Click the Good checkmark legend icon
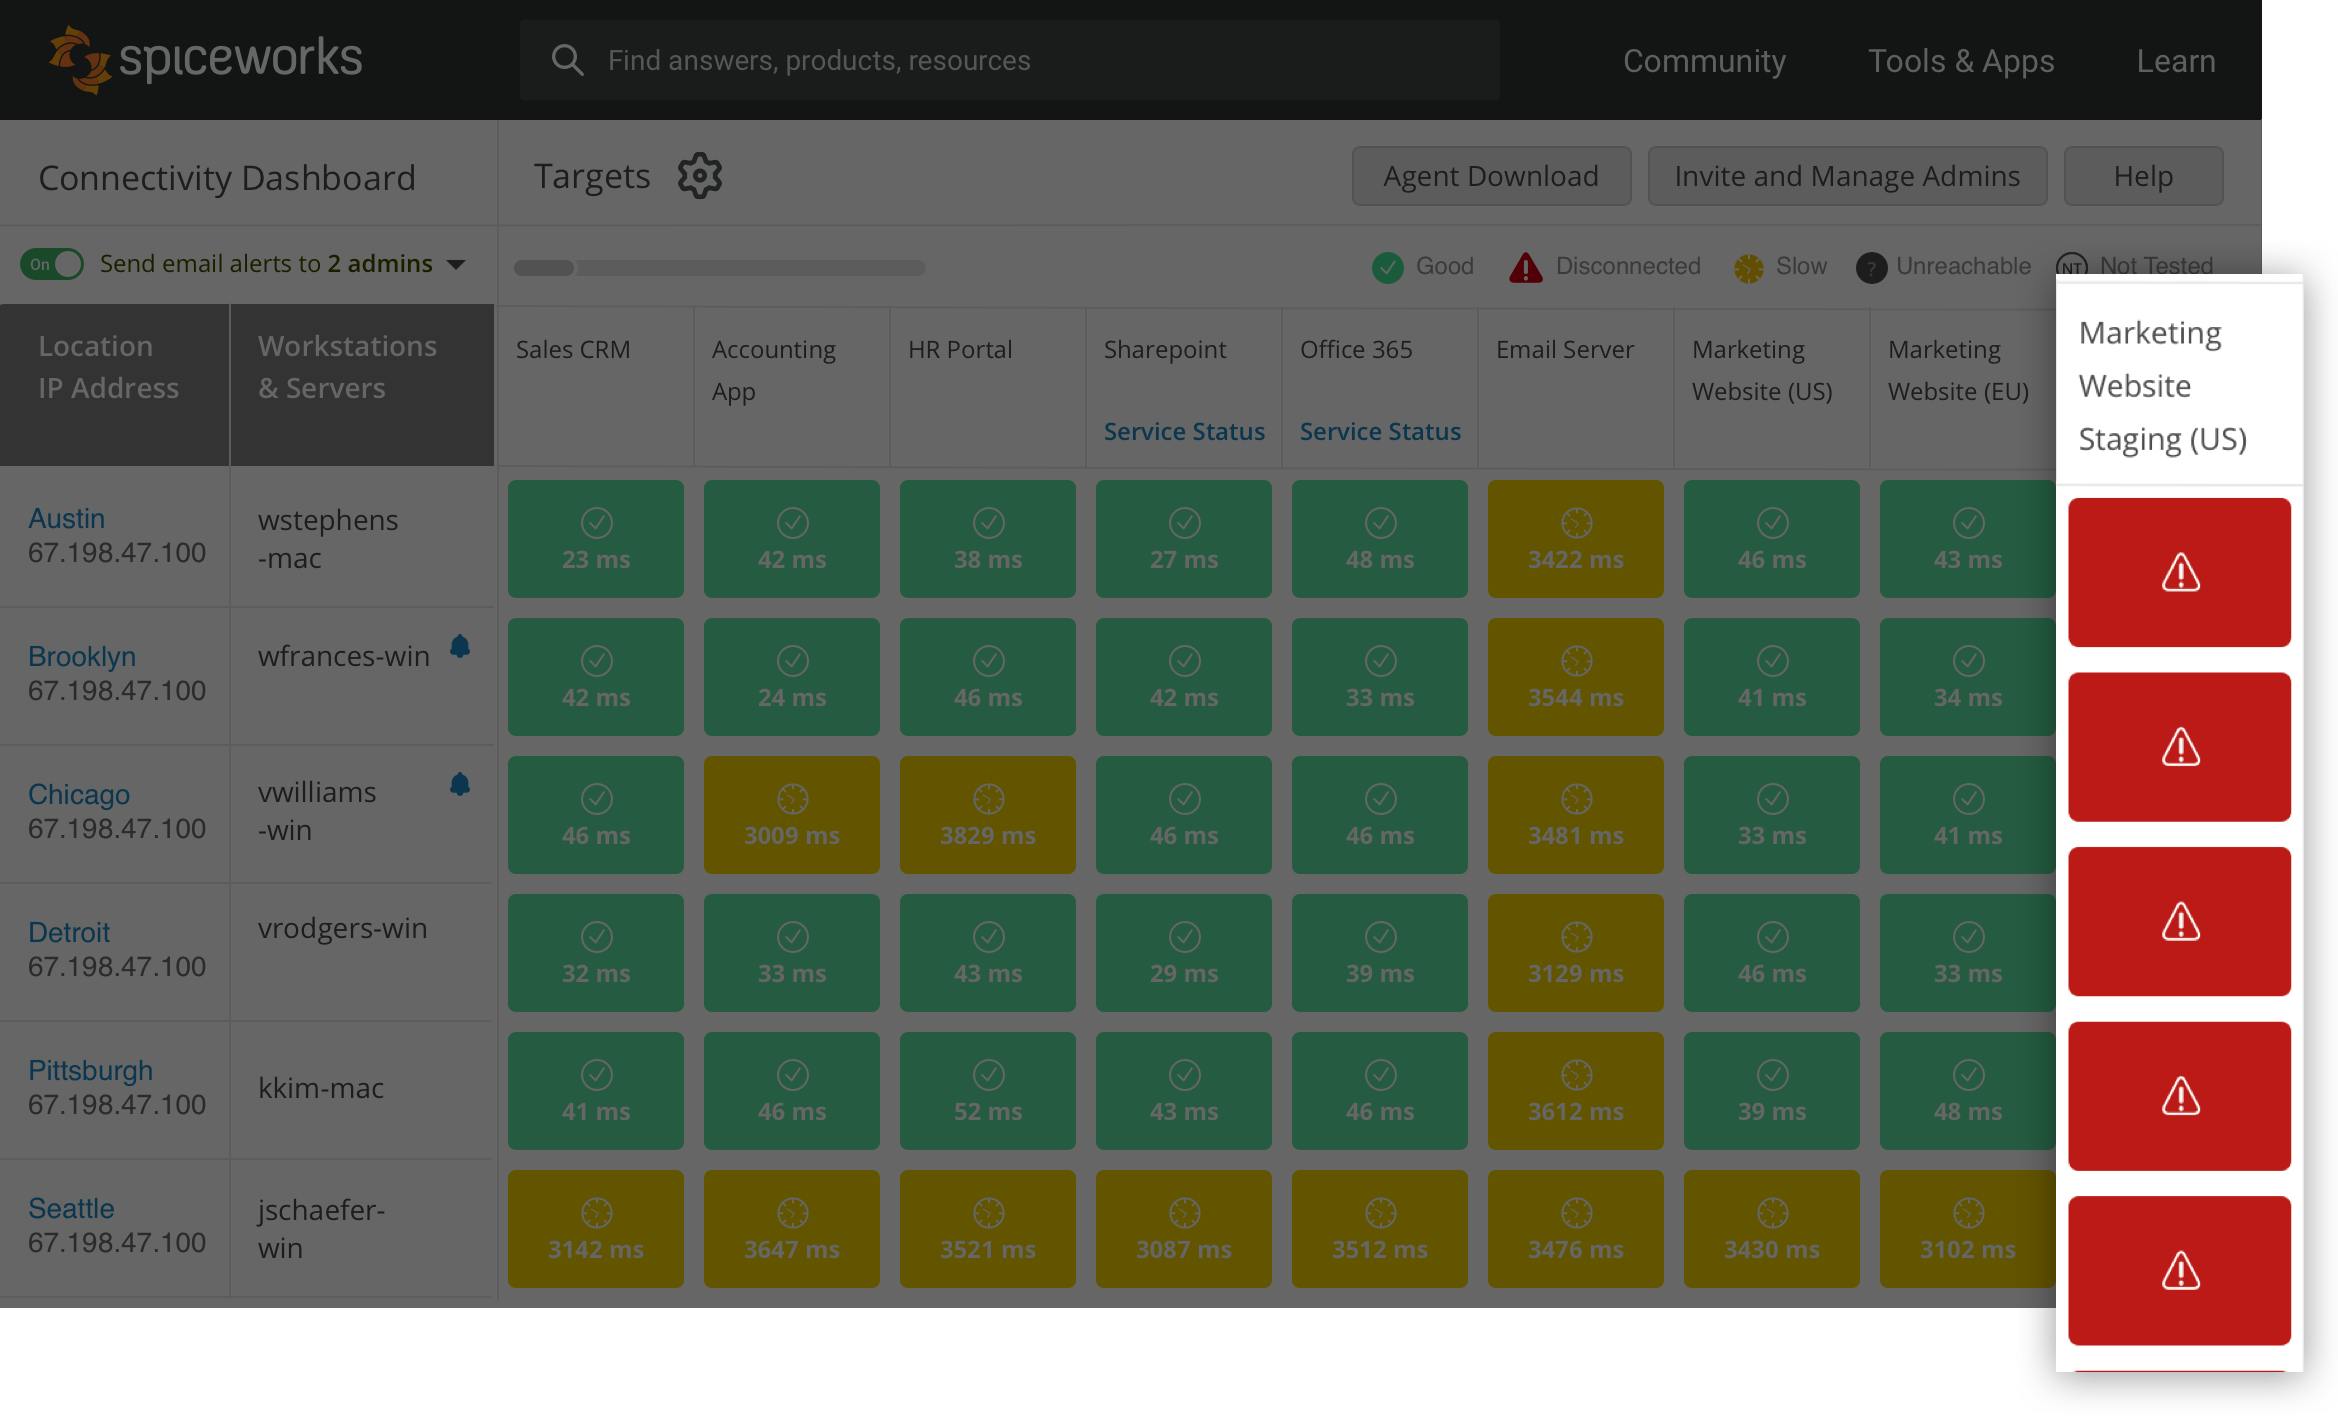This screenshot has width=2338, height=1418. click(1387, 266)
